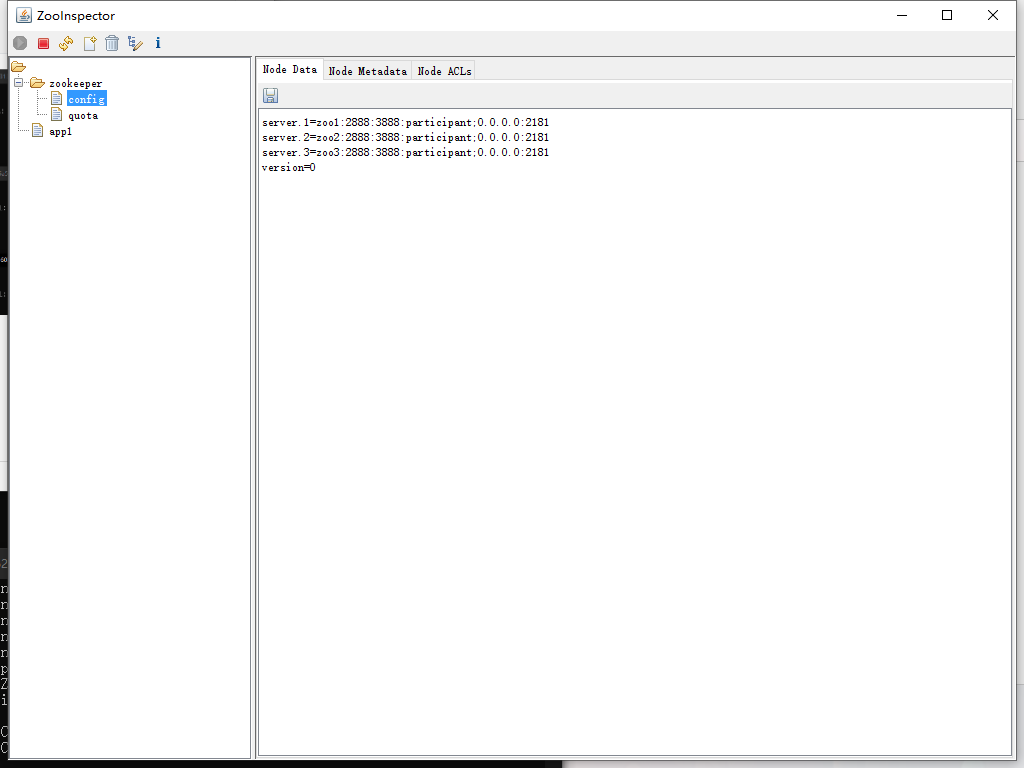Open the Node Viewers settings icon

click(135, 43)
